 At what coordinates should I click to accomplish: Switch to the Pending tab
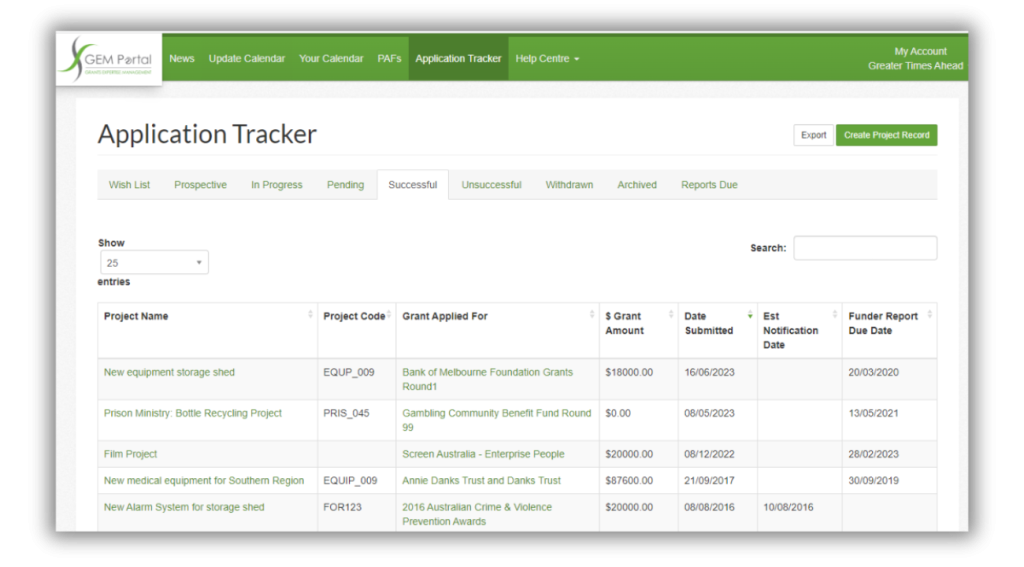[x=345, y=185]
